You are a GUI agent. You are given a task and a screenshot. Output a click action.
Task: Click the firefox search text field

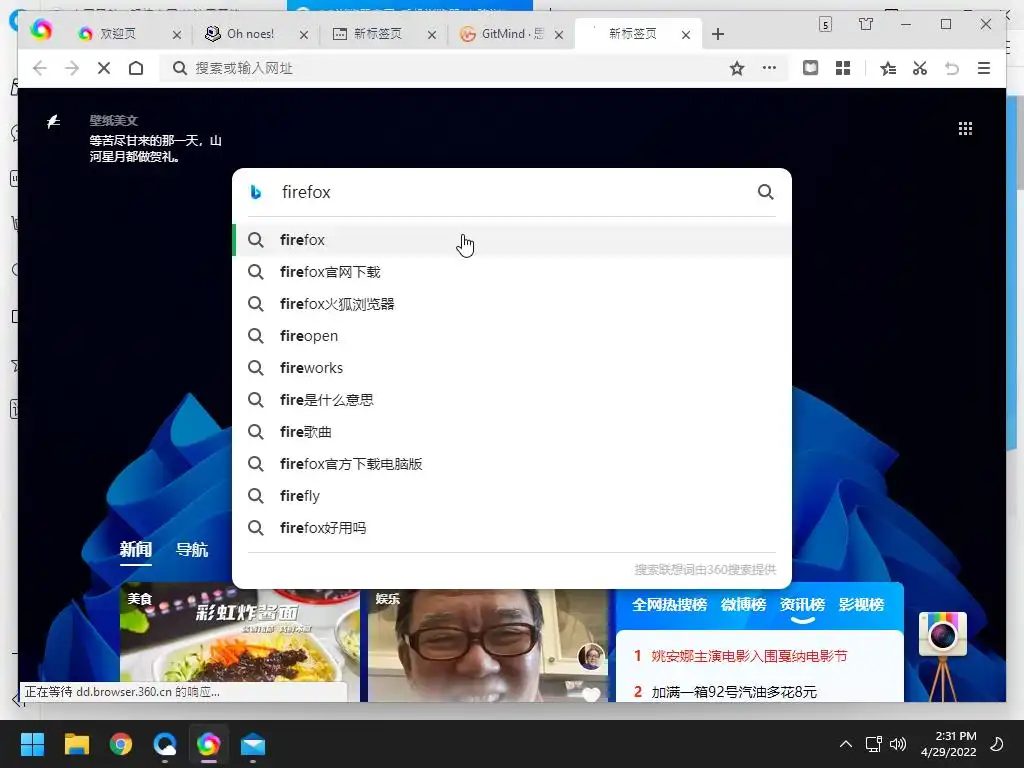coord(513,192)
